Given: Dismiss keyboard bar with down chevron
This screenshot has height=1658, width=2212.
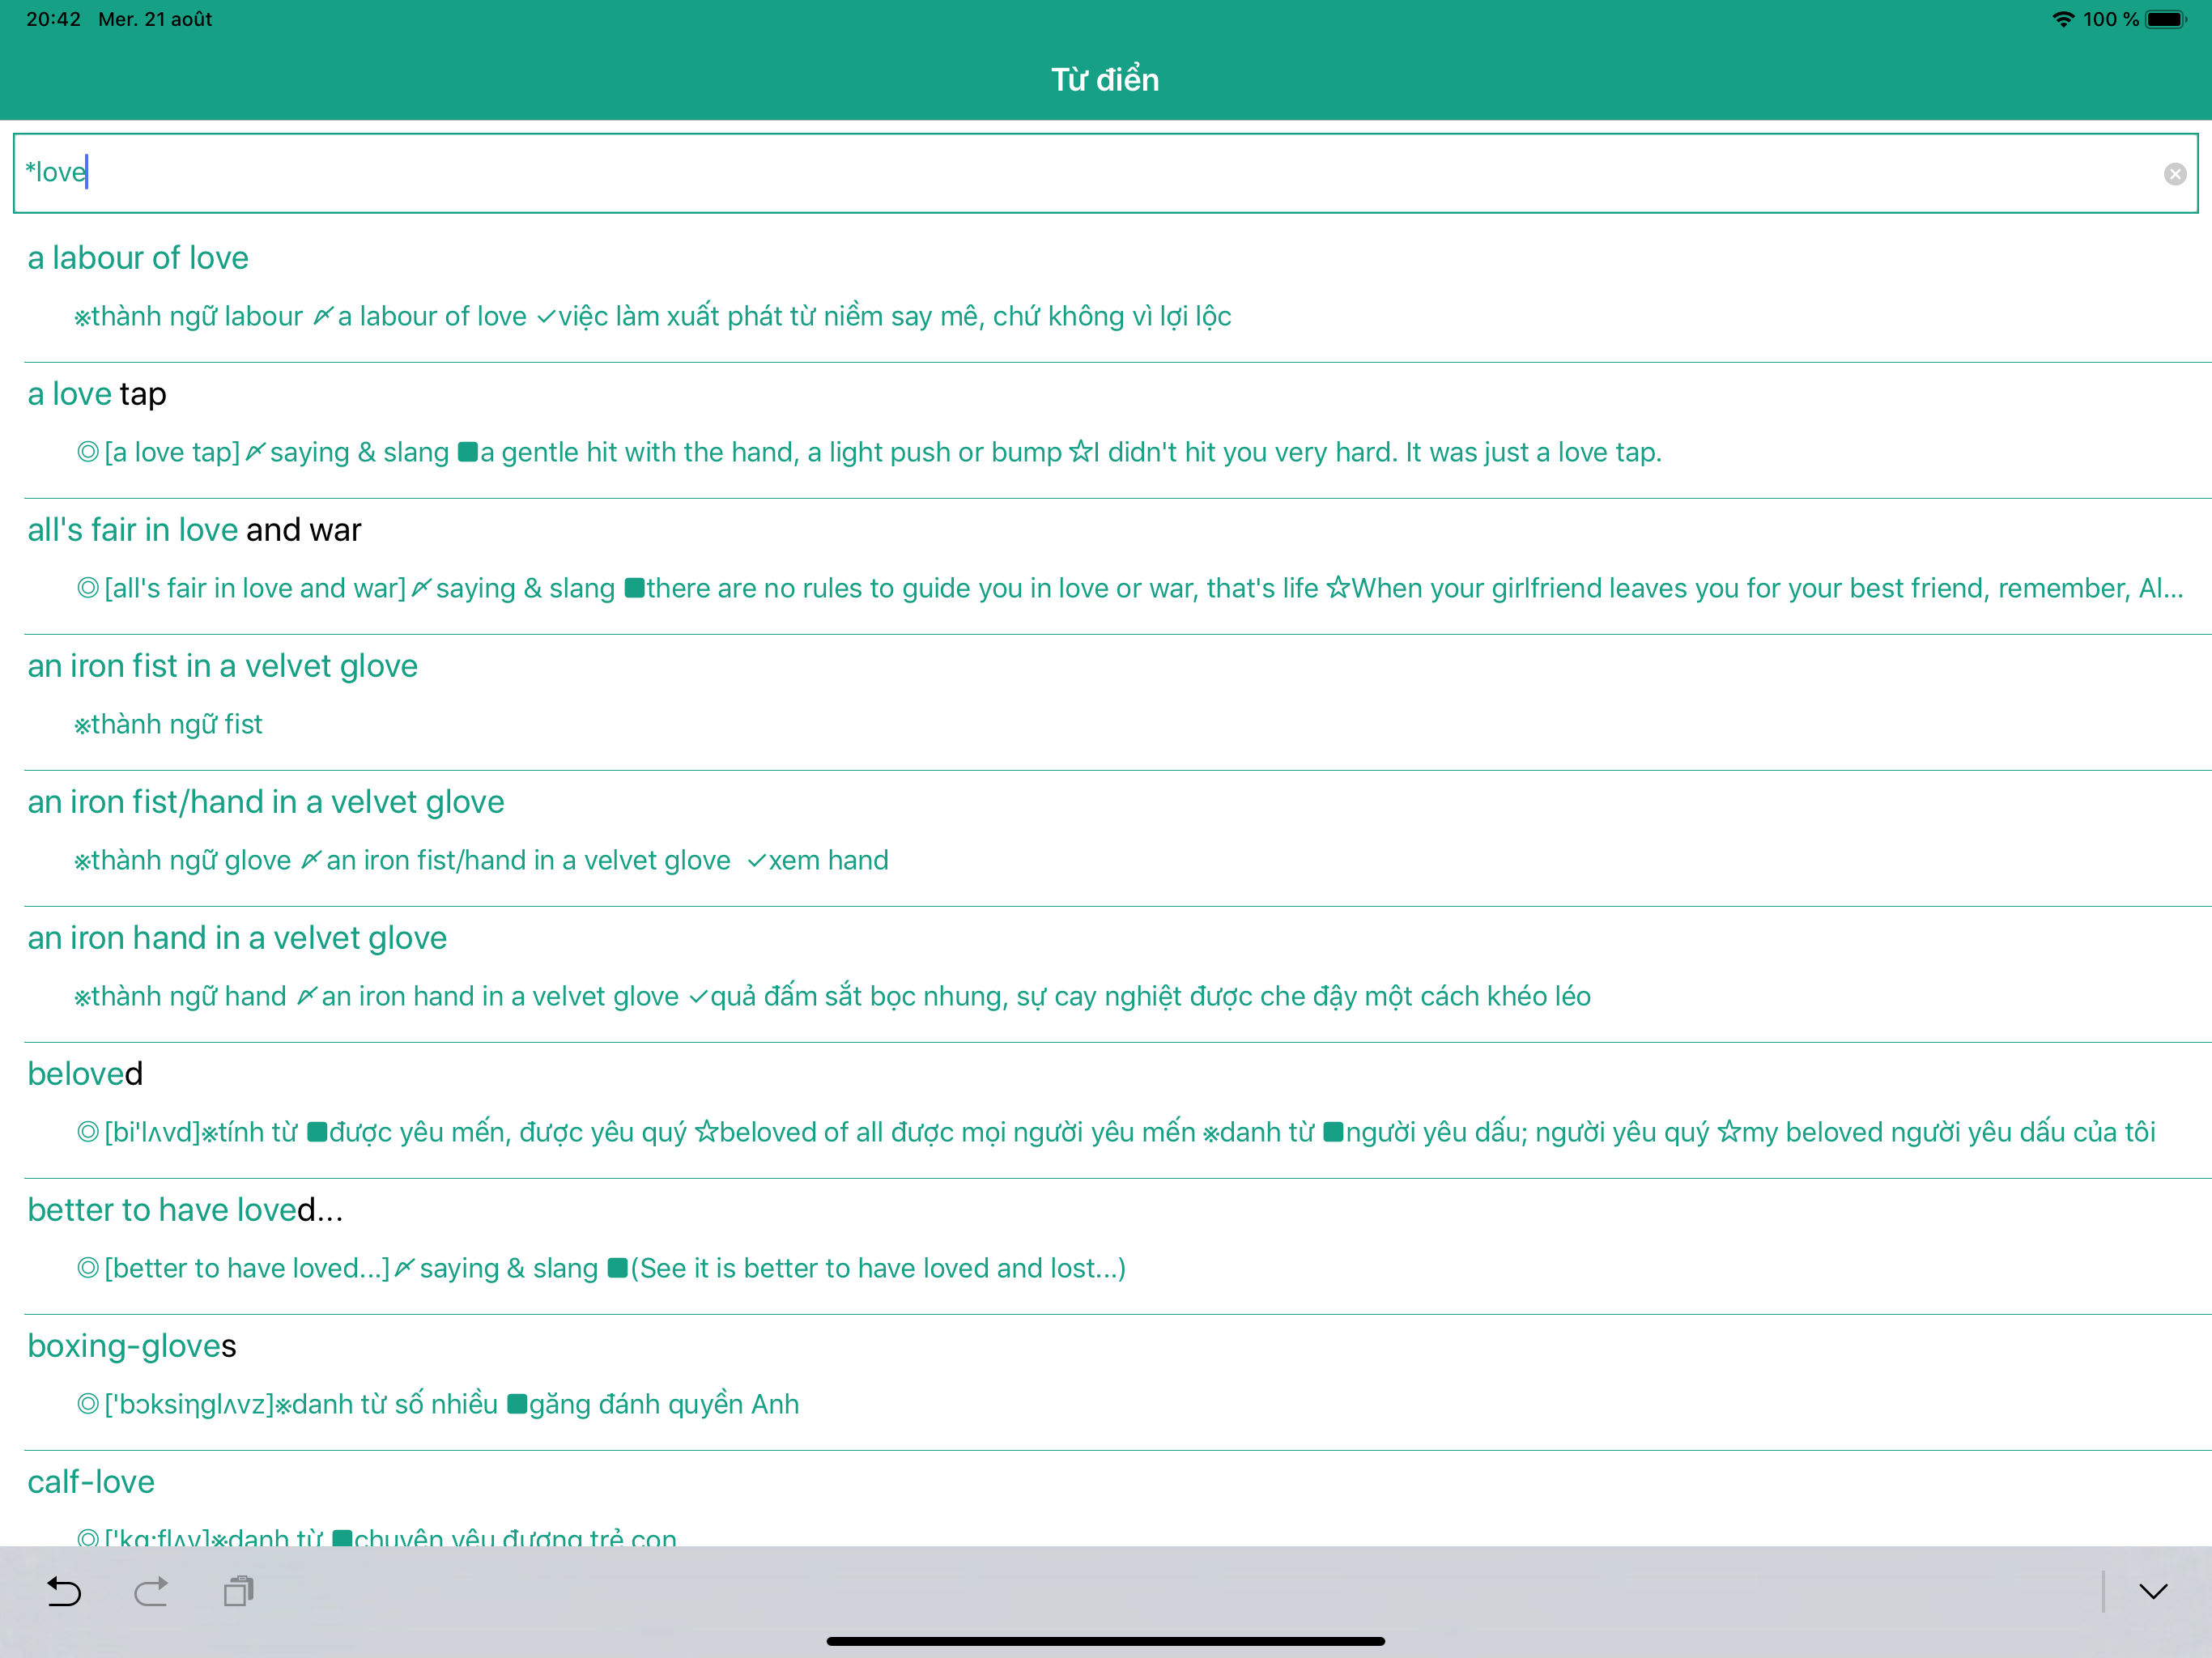Looking at the screenshot, I should (2153, 1590).
